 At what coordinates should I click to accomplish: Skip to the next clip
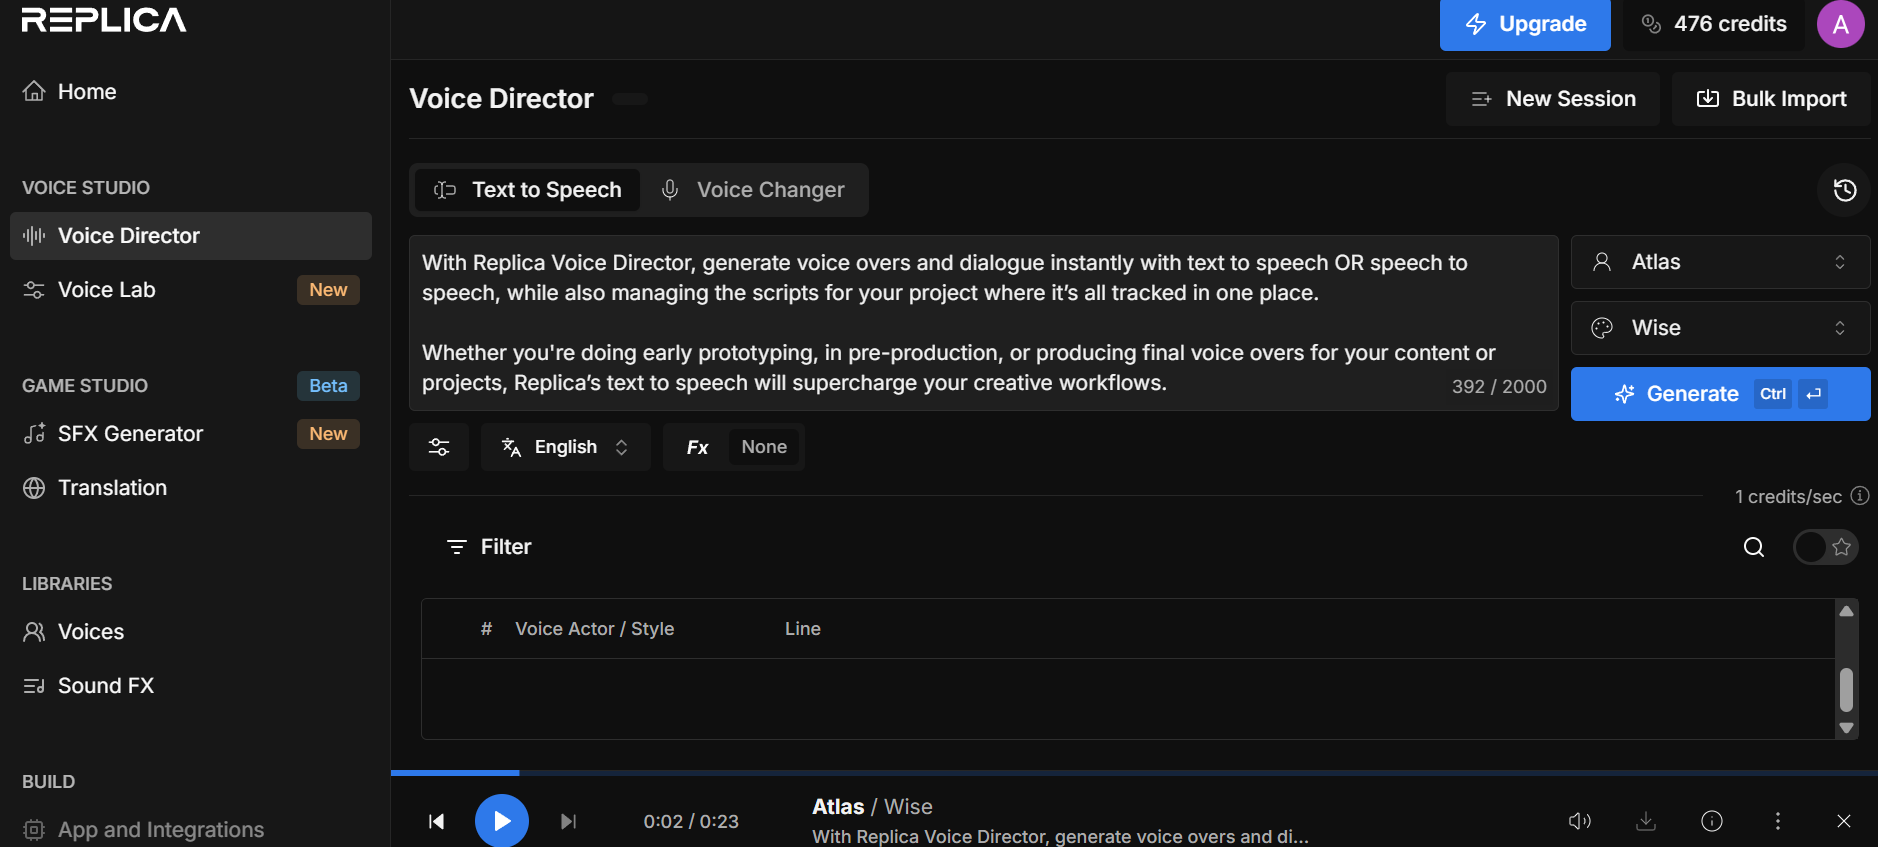tap(568, 821)
